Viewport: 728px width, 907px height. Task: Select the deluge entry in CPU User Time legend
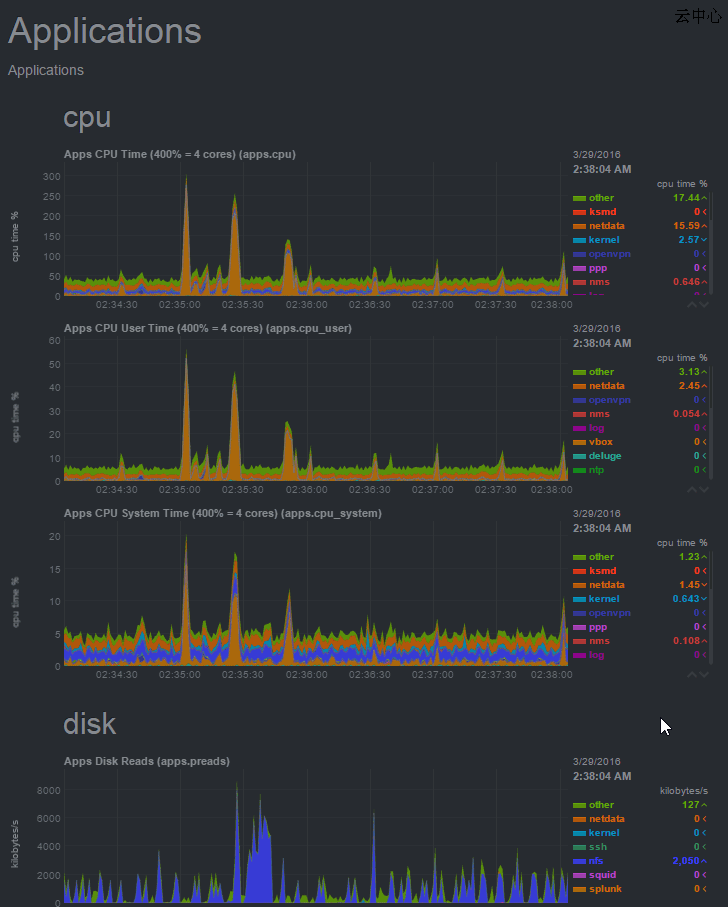tap(605, 456)
